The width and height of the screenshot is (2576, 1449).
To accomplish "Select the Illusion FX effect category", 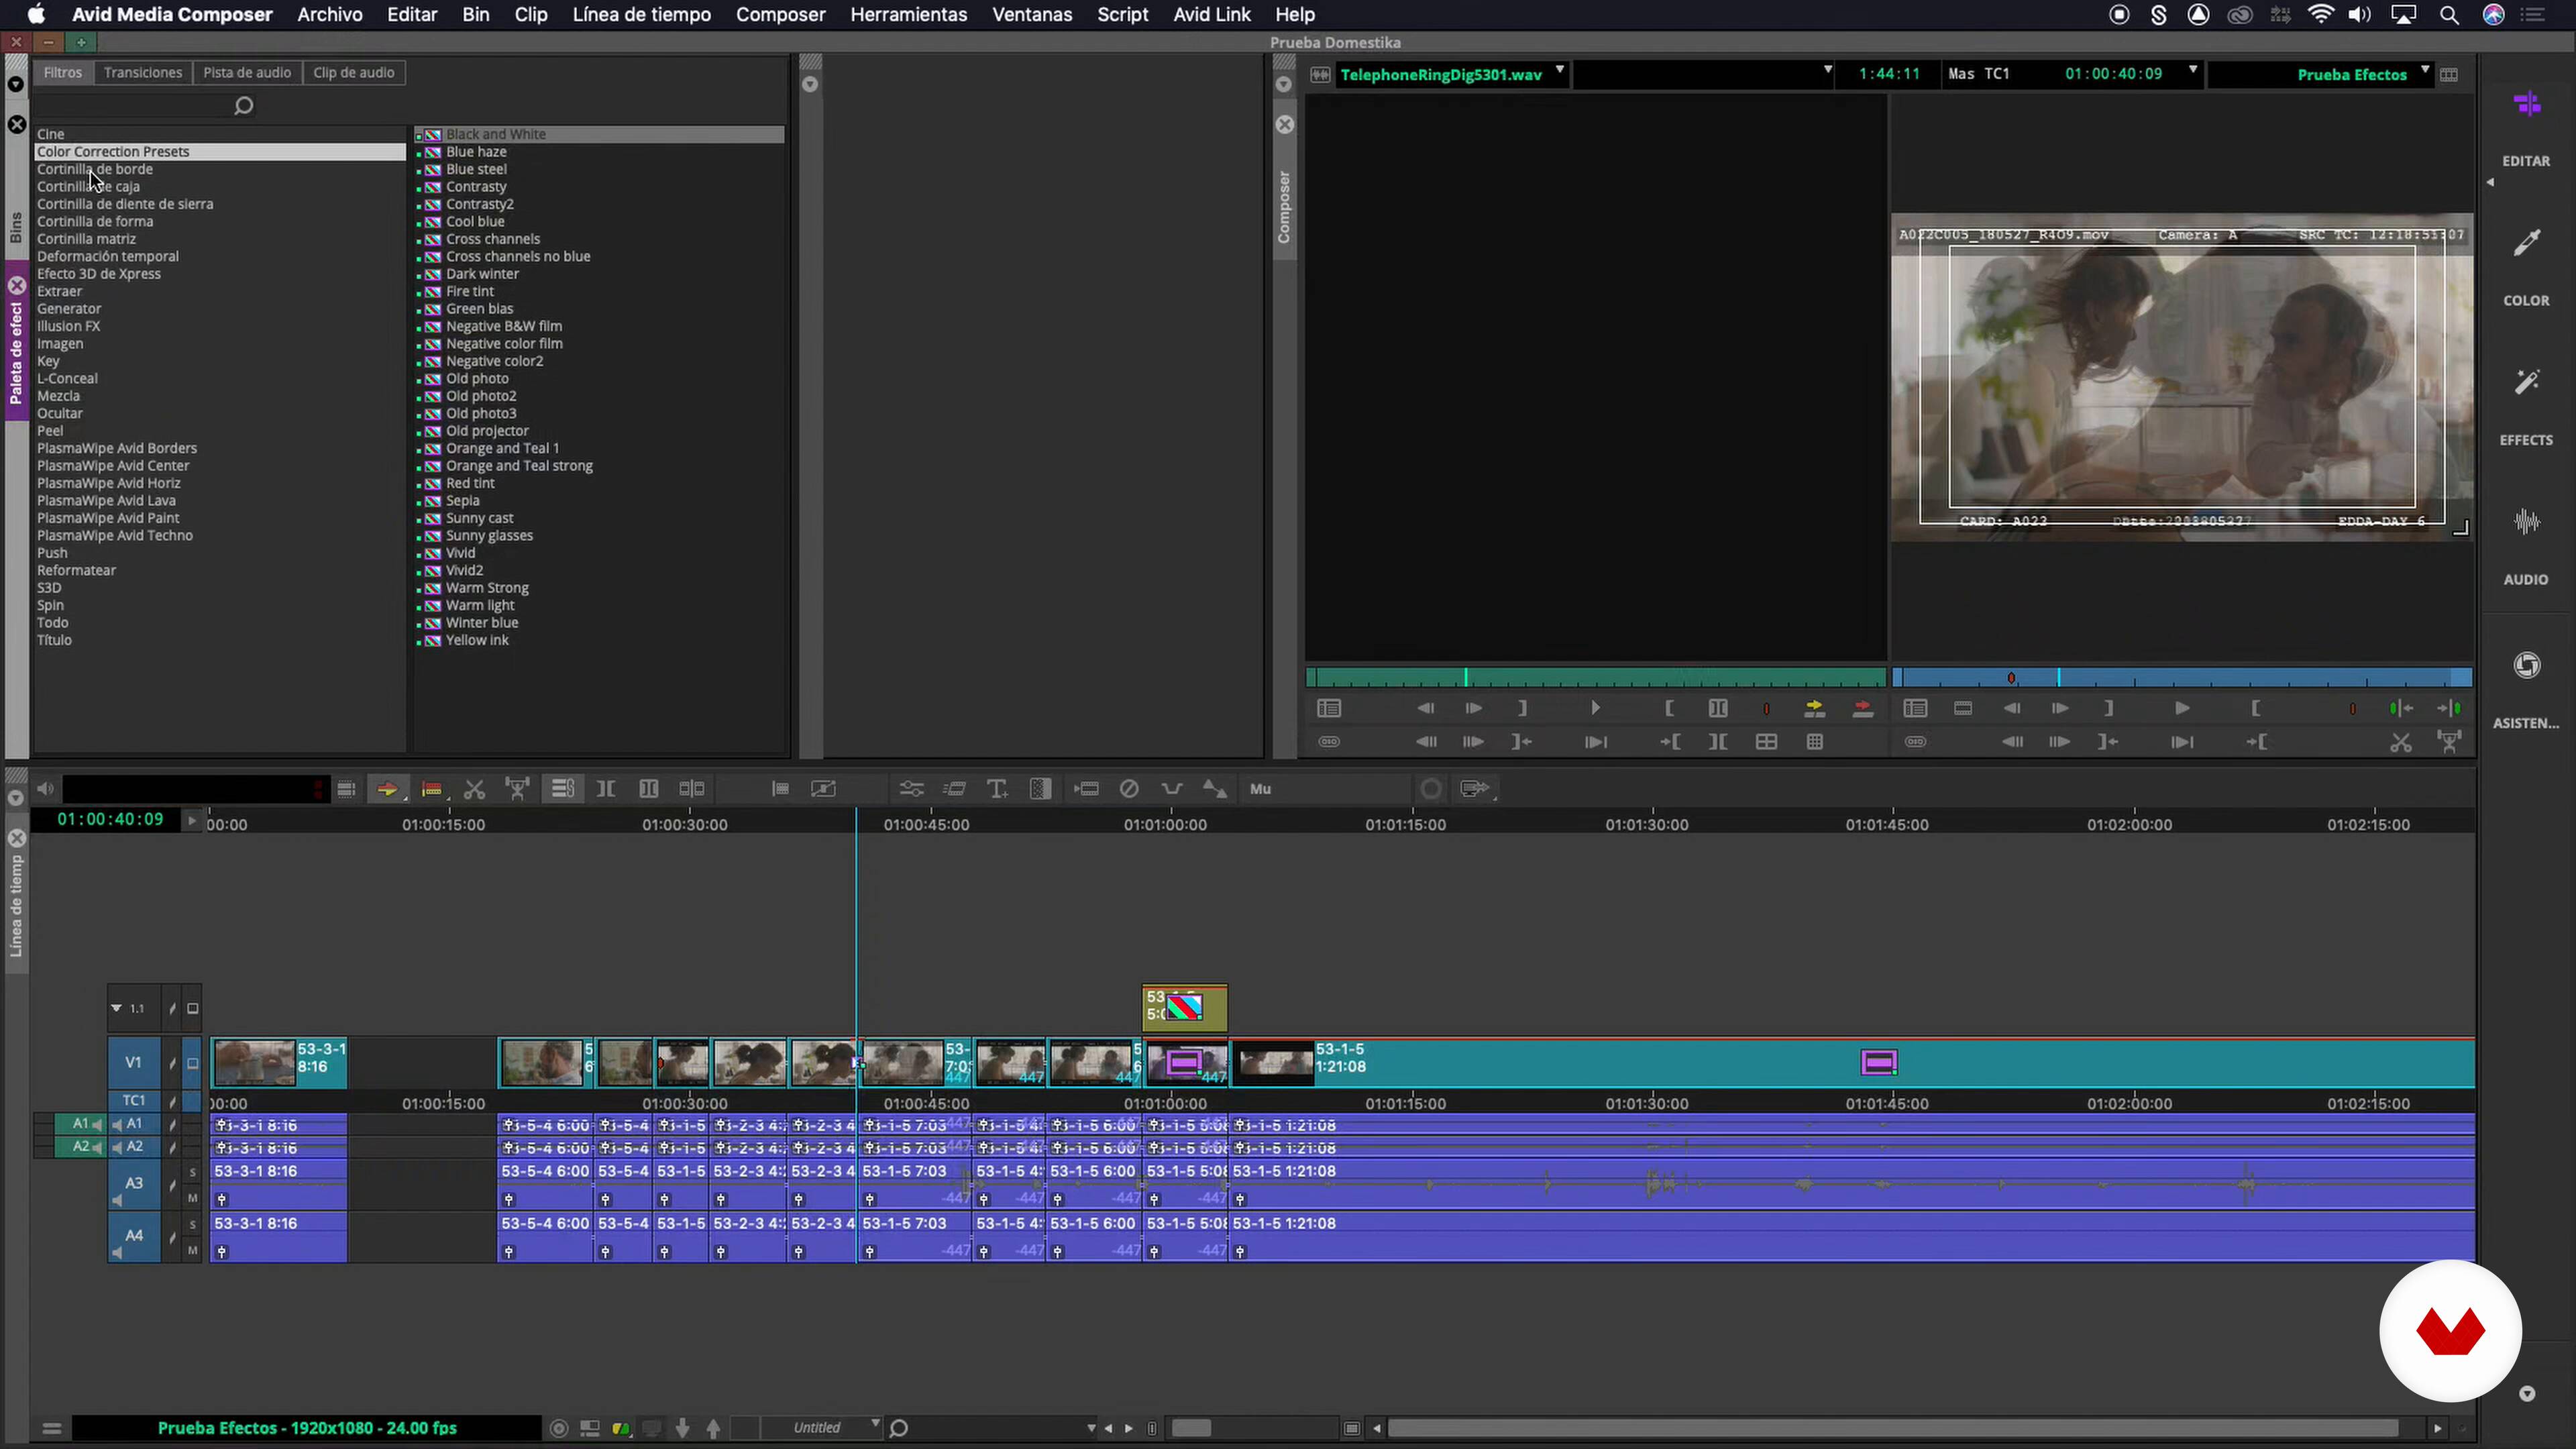I will click(x=68, y=326).
